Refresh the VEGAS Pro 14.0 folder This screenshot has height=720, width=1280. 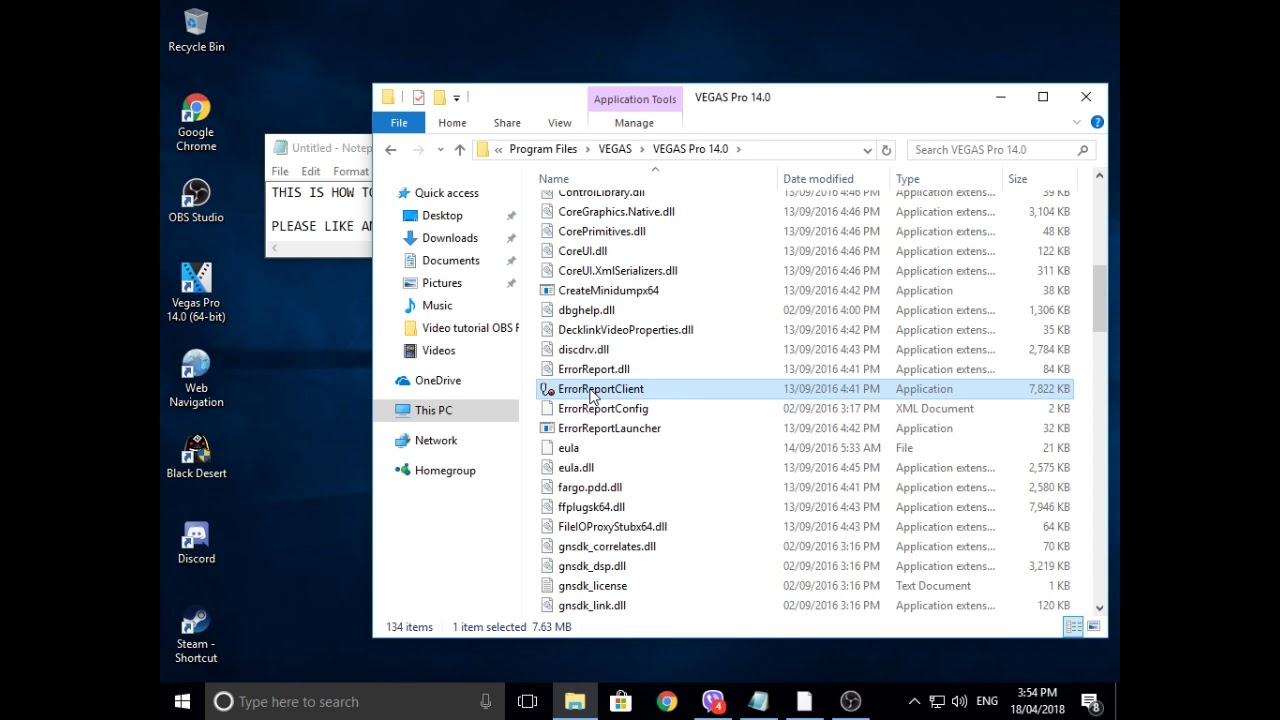[886, 150]
